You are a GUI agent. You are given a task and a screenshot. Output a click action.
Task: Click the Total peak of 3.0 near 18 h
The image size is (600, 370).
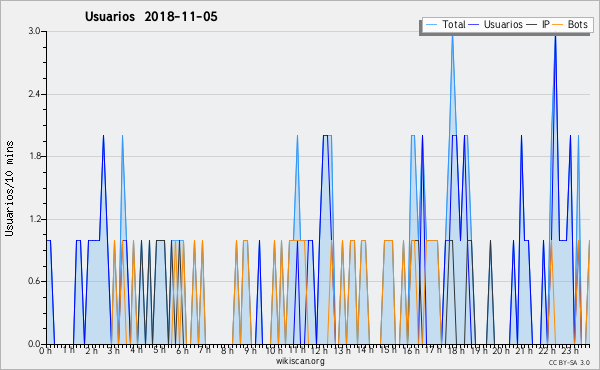pos(452,37)
